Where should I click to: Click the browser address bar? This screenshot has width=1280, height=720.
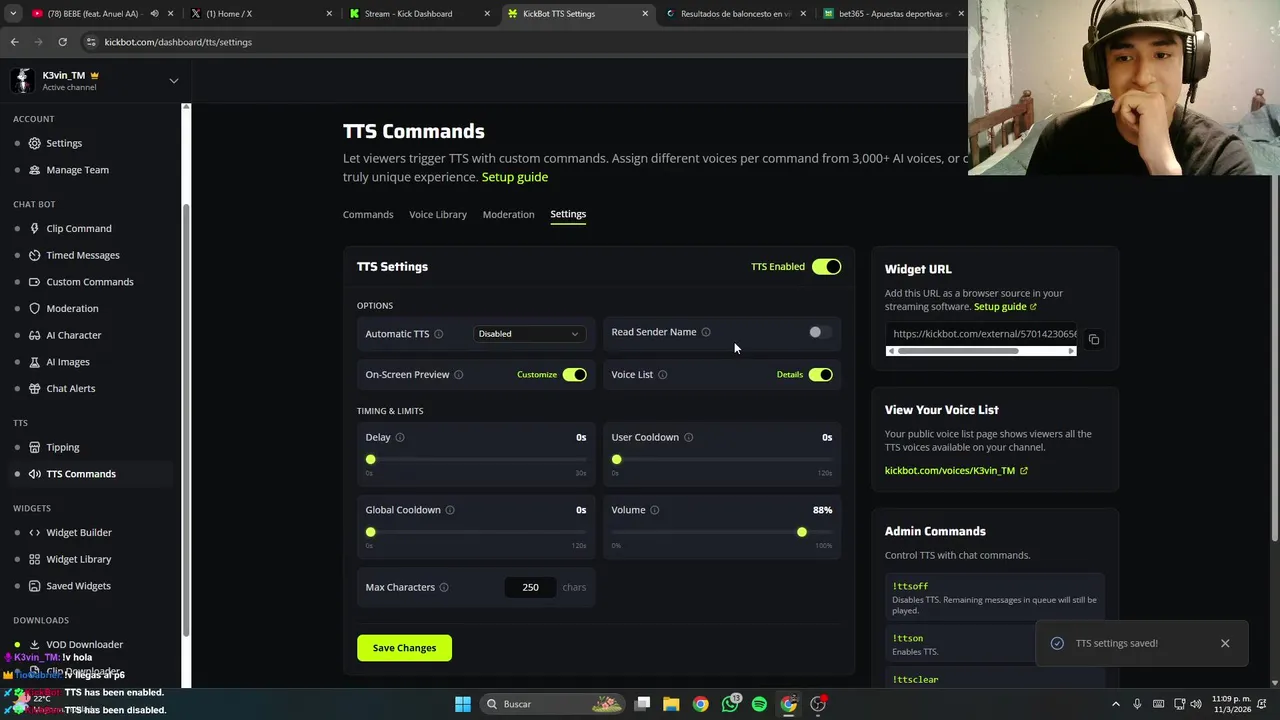[520, 42]
